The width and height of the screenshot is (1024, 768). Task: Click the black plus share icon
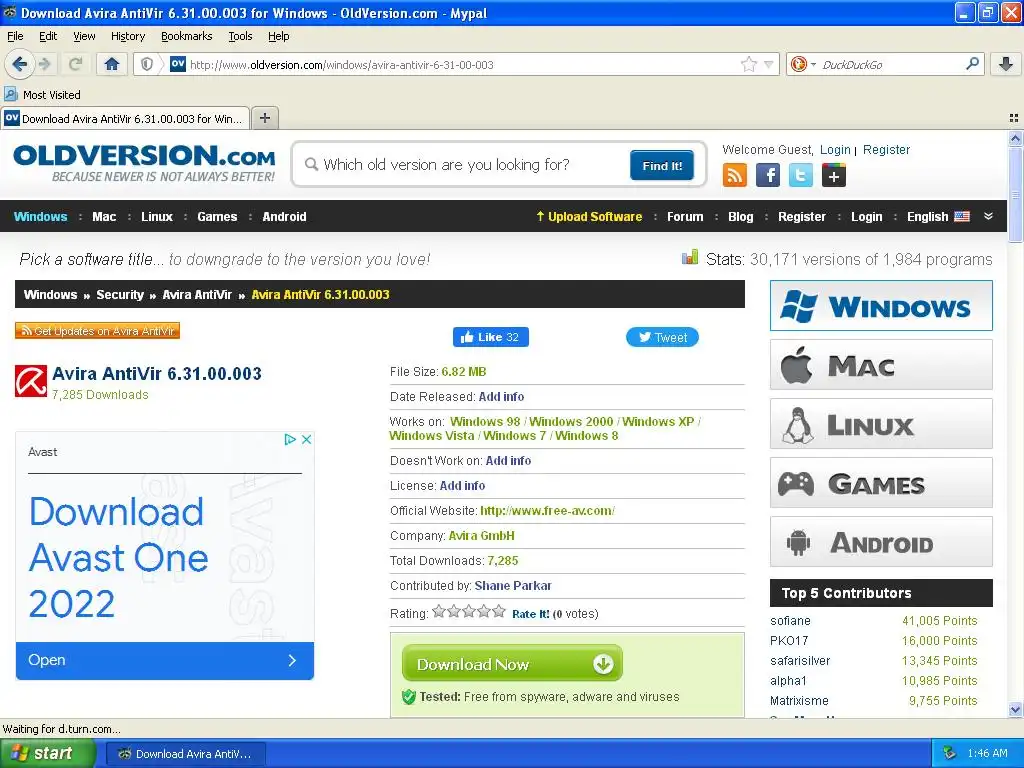click(834, 175)
